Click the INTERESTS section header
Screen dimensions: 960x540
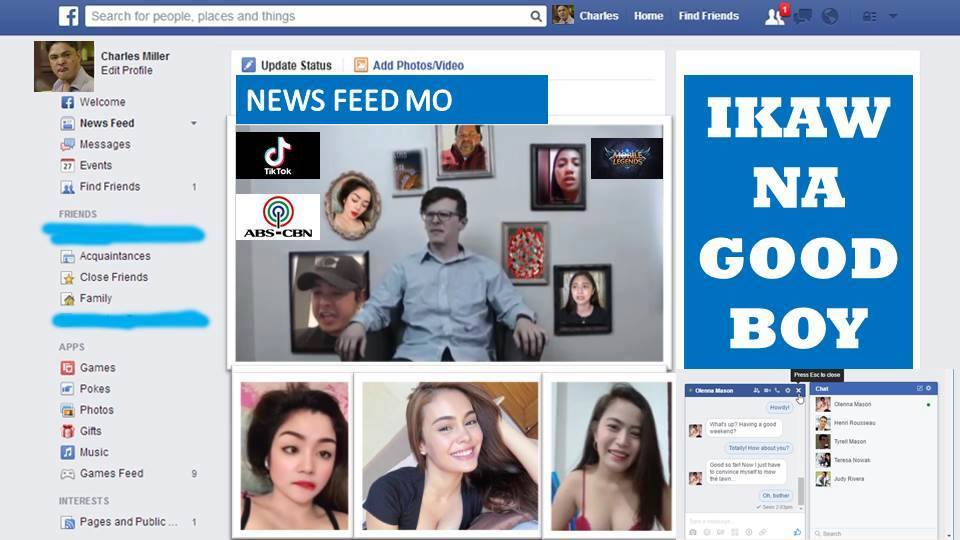(84, 501)
